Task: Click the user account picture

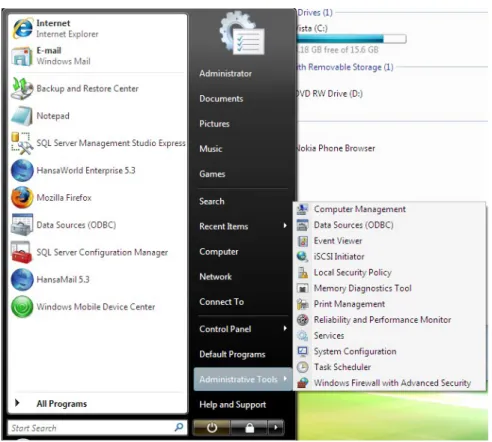Action: coord(242,33)
